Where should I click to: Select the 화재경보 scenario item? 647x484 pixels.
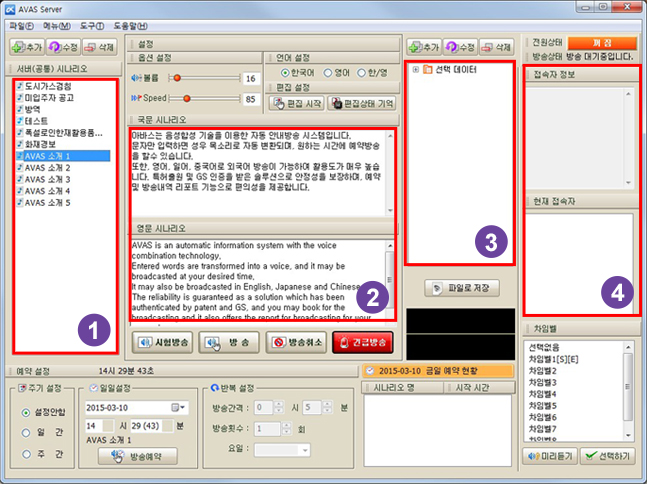pos(40,144)
